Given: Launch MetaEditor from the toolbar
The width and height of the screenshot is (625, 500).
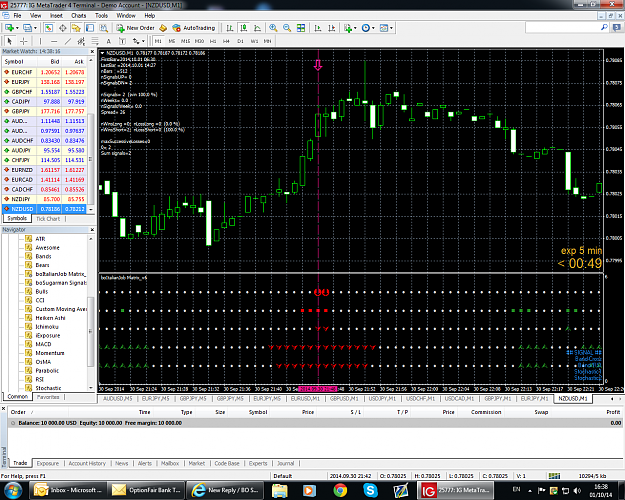Looking at the screenshot, I should pos(163,28).
